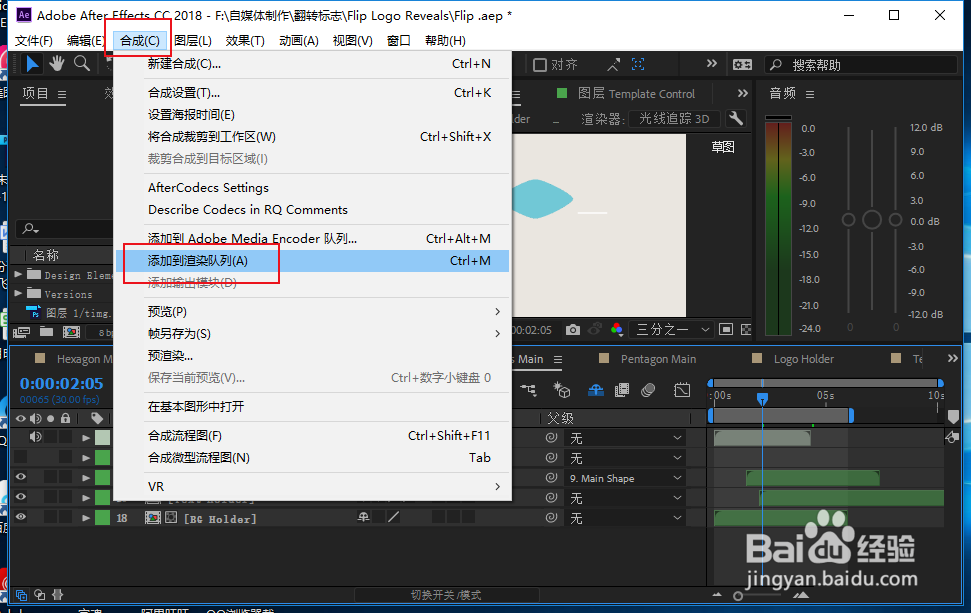Expand the 预览(P) submenu

click(327, 311)
